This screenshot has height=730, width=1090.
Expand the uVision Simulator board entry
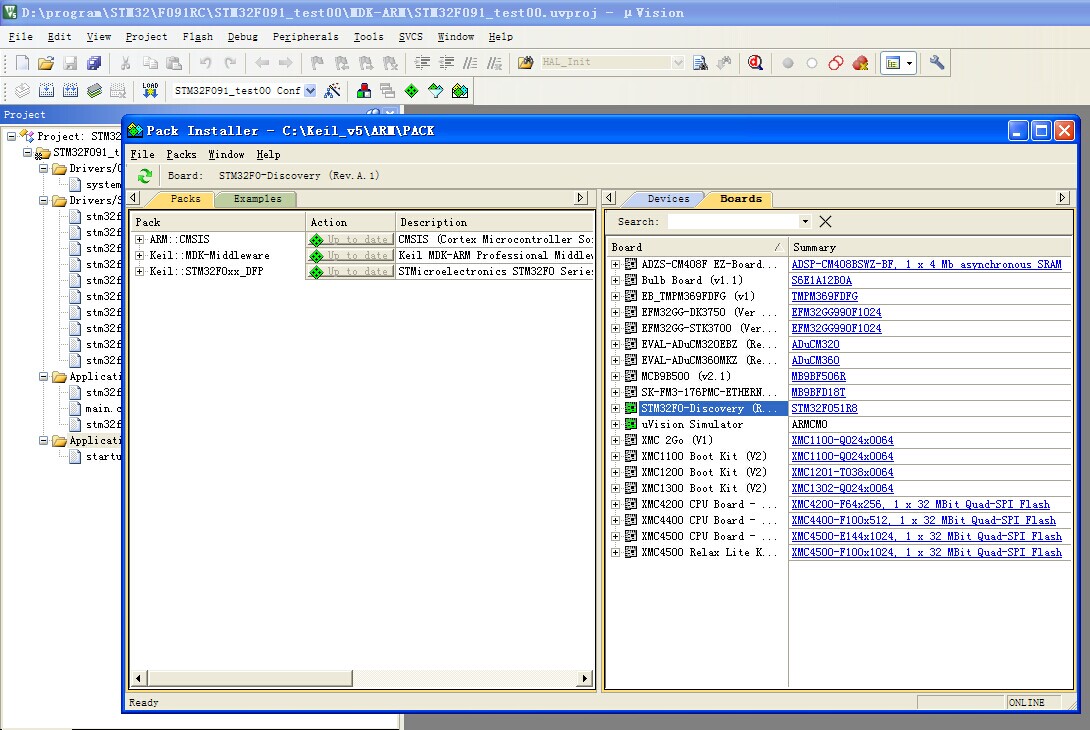615,425
